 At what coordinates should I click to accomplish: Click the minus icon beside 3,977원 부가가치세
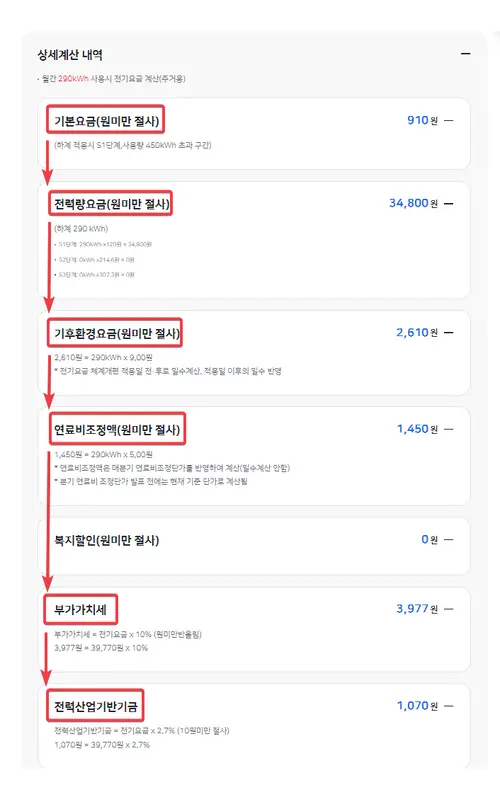448,609
